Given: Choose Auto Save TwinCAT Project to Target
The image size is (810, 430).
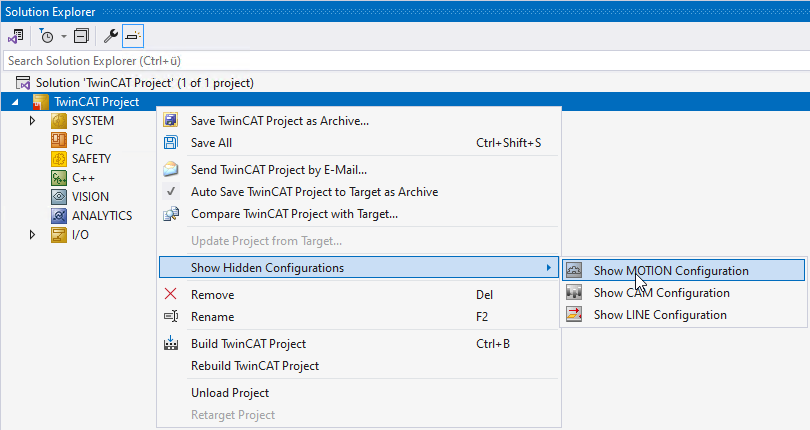Looking at the screenshot, I should point(359,192).
